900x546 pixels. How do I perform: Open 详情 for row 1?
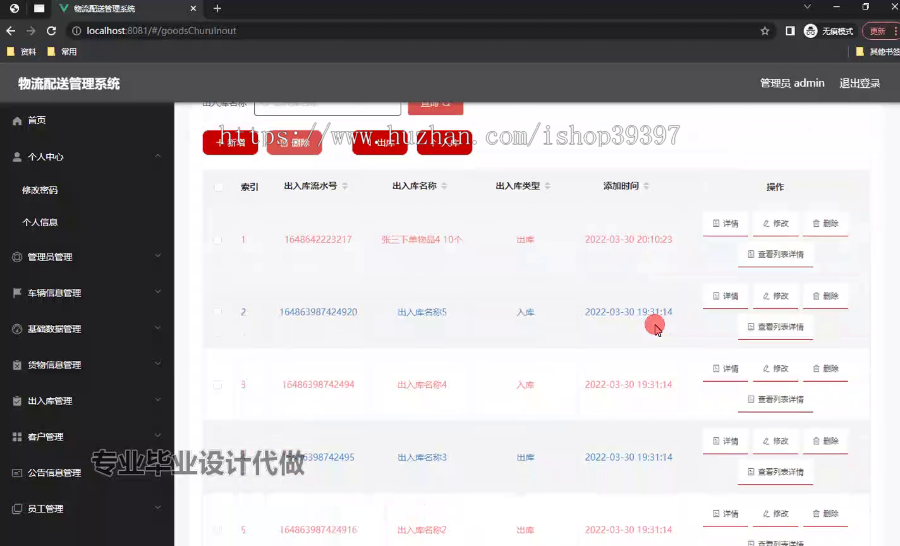coord(726,223)
